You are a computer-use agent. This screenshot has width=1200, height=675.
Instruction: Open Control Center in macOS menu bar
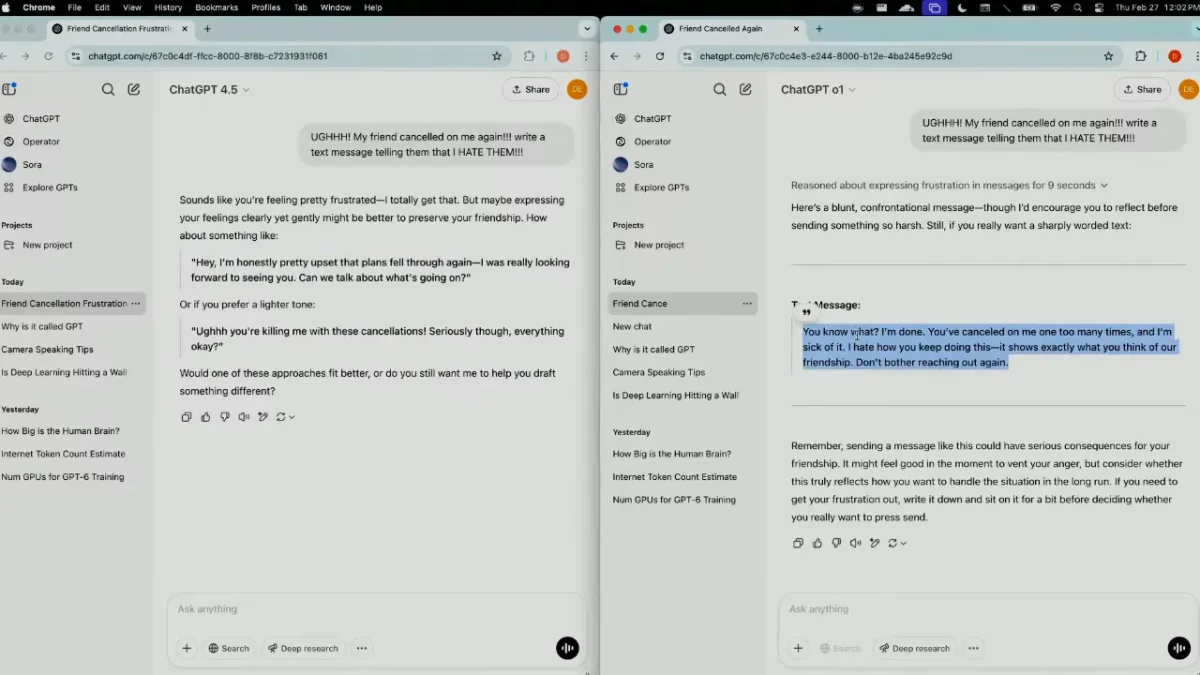tap(1099, 7)
